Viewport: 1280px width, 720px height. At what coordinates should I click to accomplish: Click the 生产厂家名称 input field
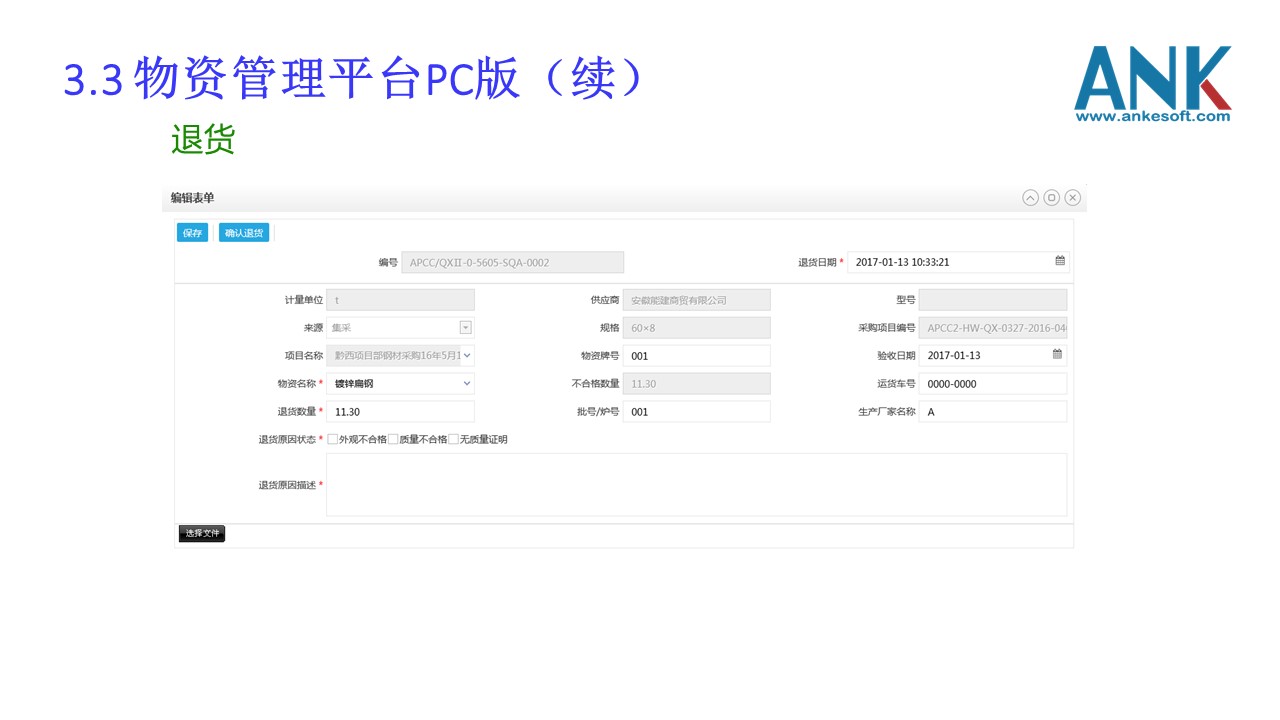[992, 411]
